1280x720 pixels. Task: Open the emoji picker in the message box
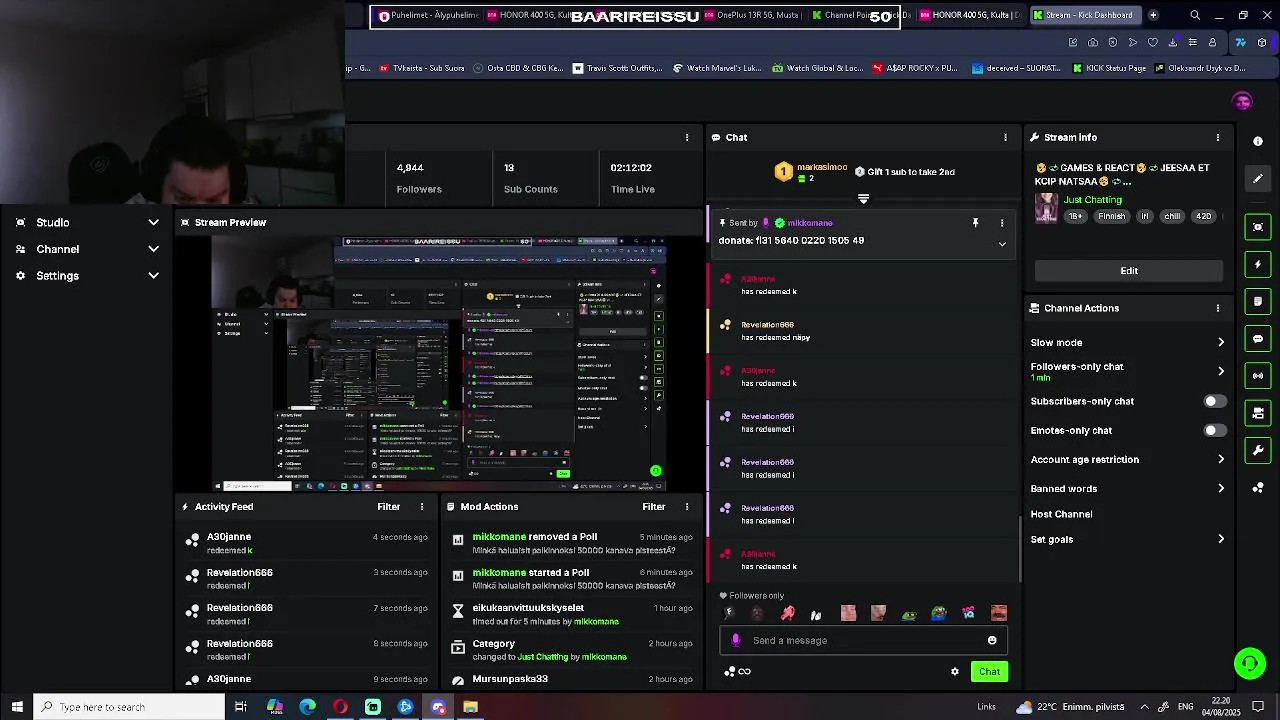(992, 640)
